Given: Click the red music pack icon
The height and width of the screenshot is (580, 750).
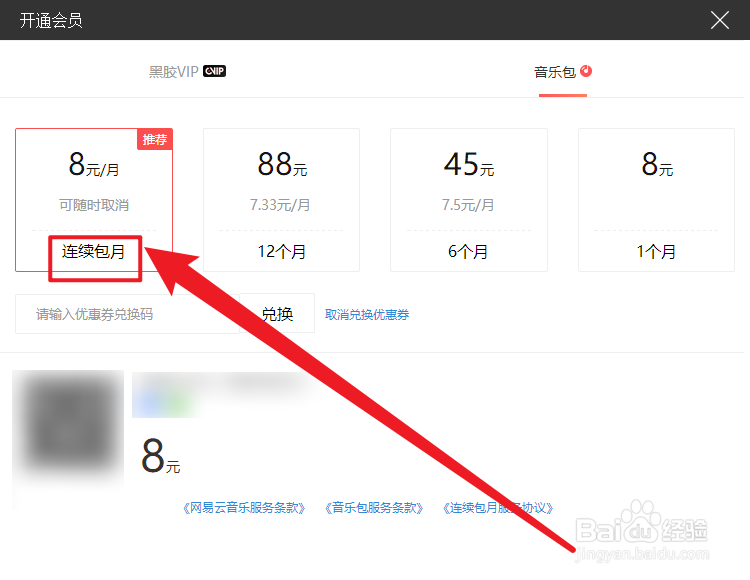Looking at the screenshot, I should (586, 71).
